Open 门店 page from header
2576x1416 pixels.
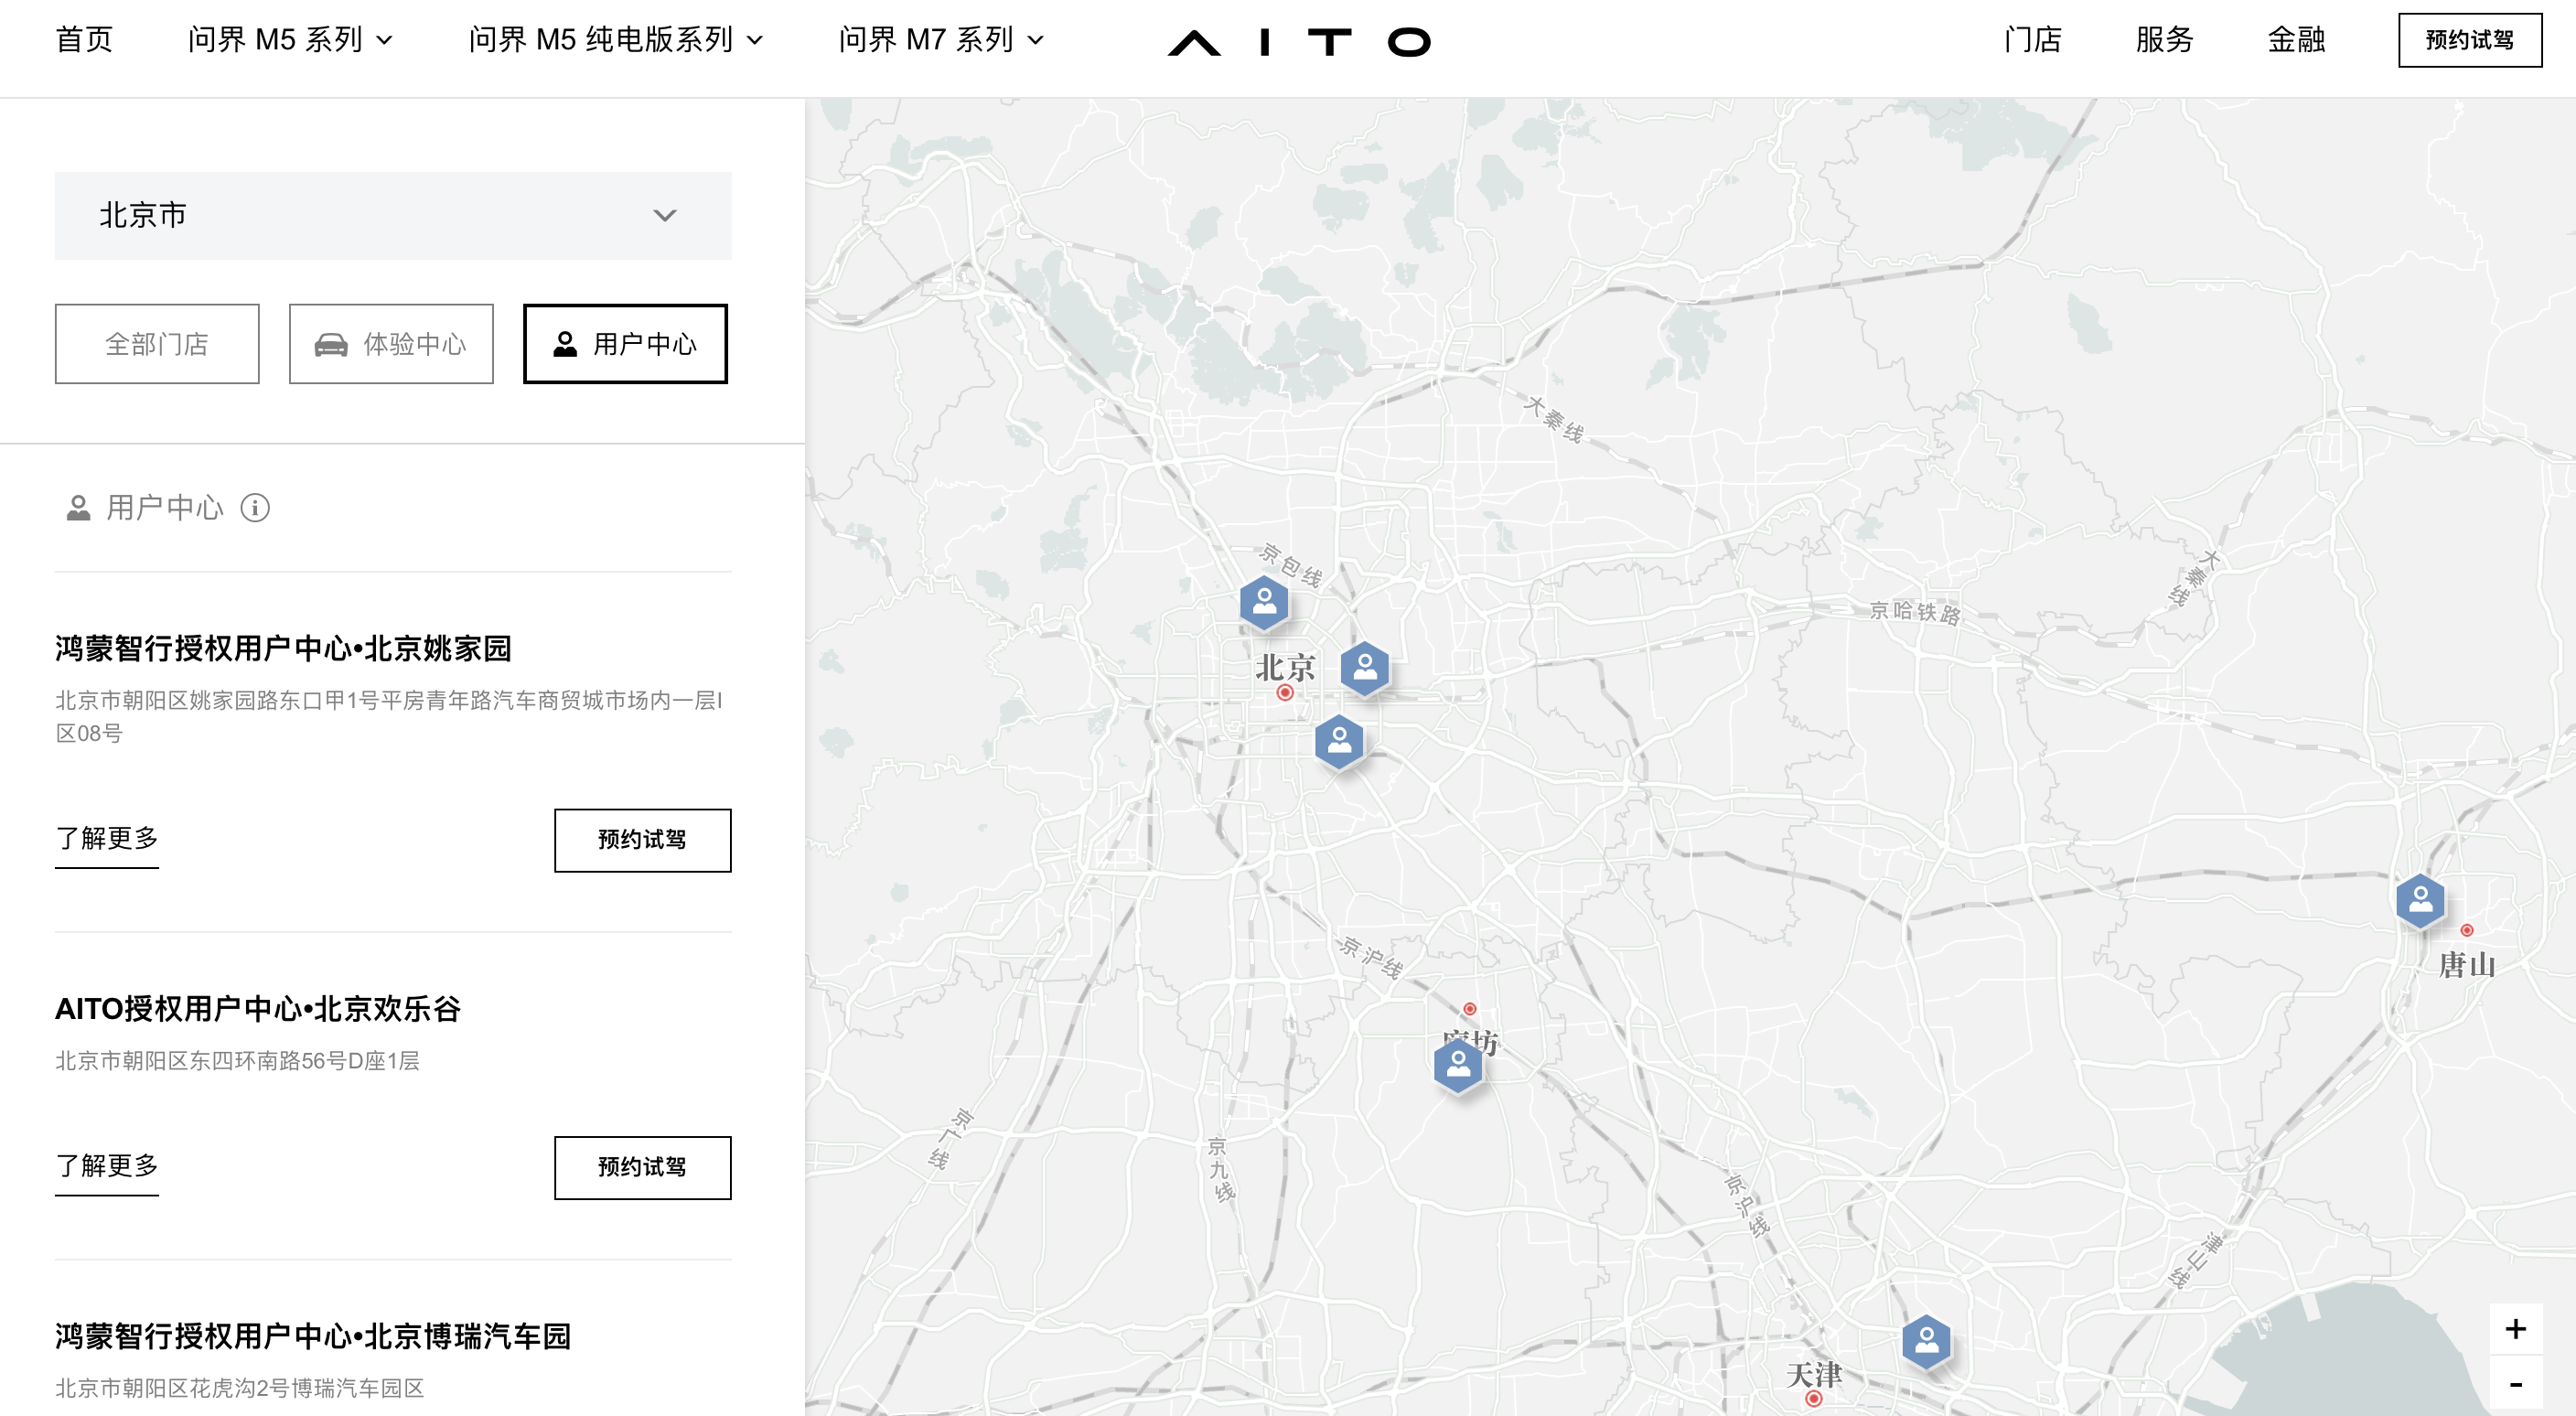(x=2033, y=40)
